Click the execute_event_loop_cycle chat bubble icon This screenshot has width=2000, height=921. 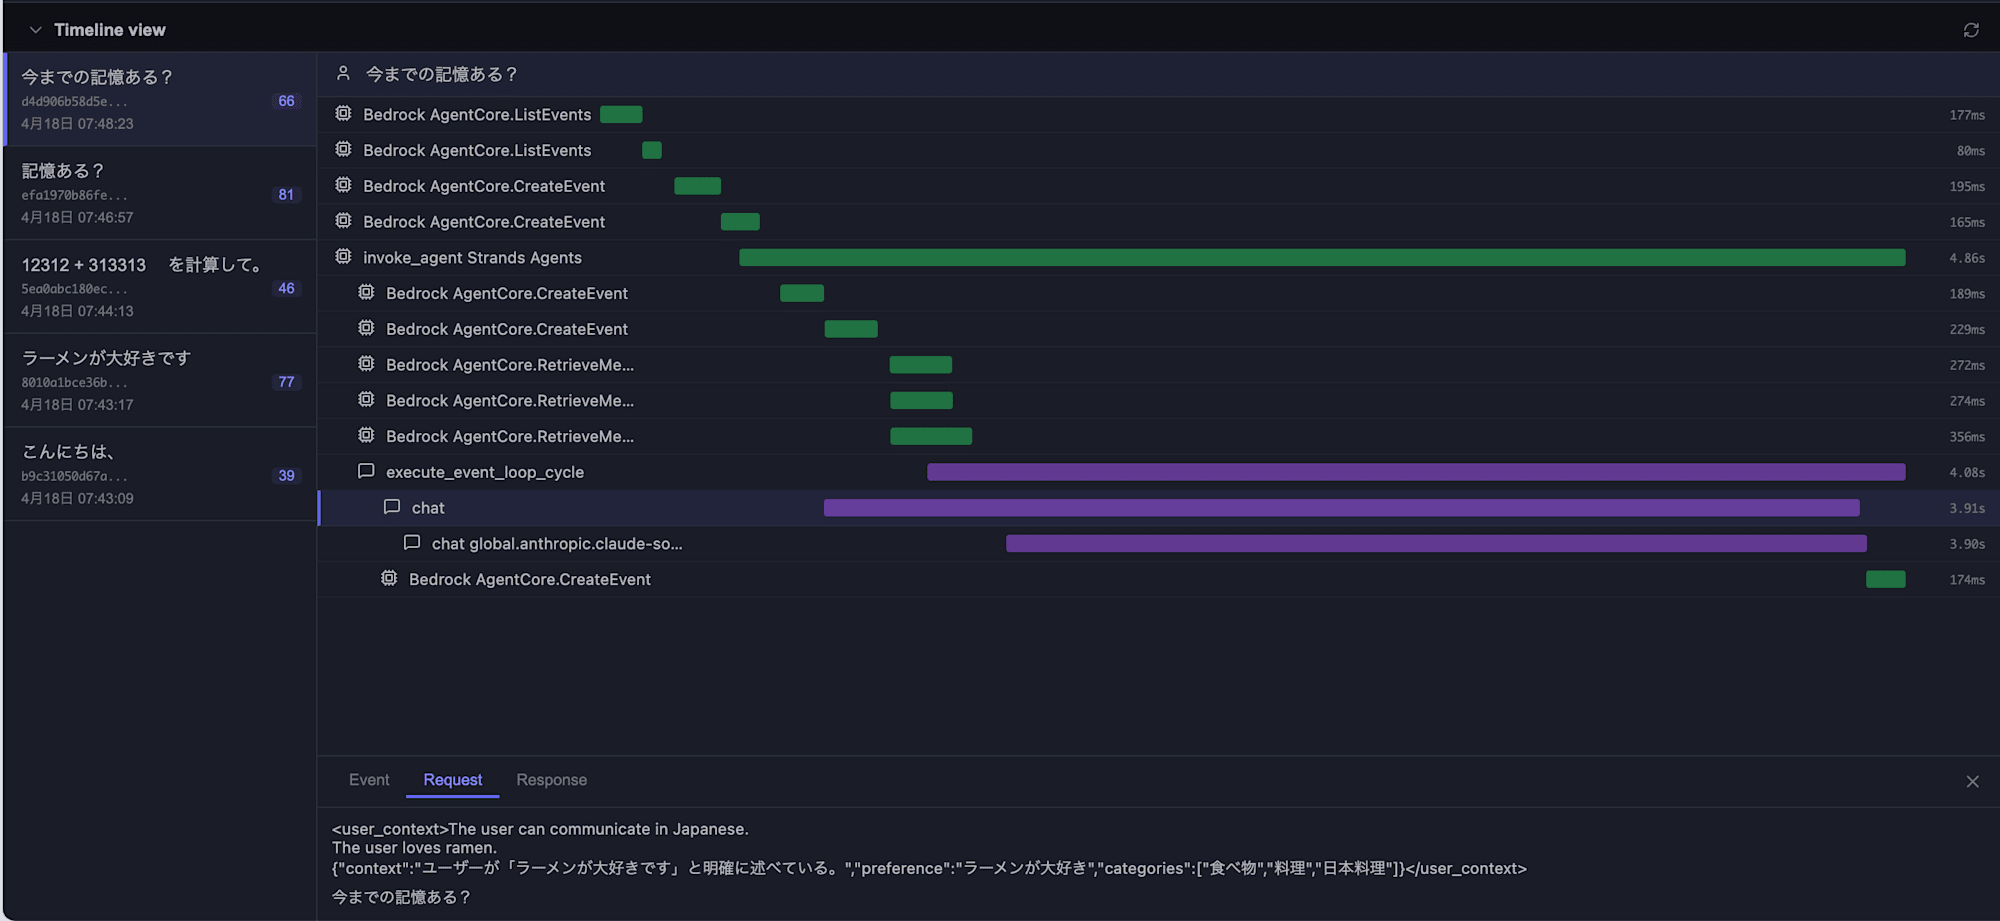(x=366, y=471)
